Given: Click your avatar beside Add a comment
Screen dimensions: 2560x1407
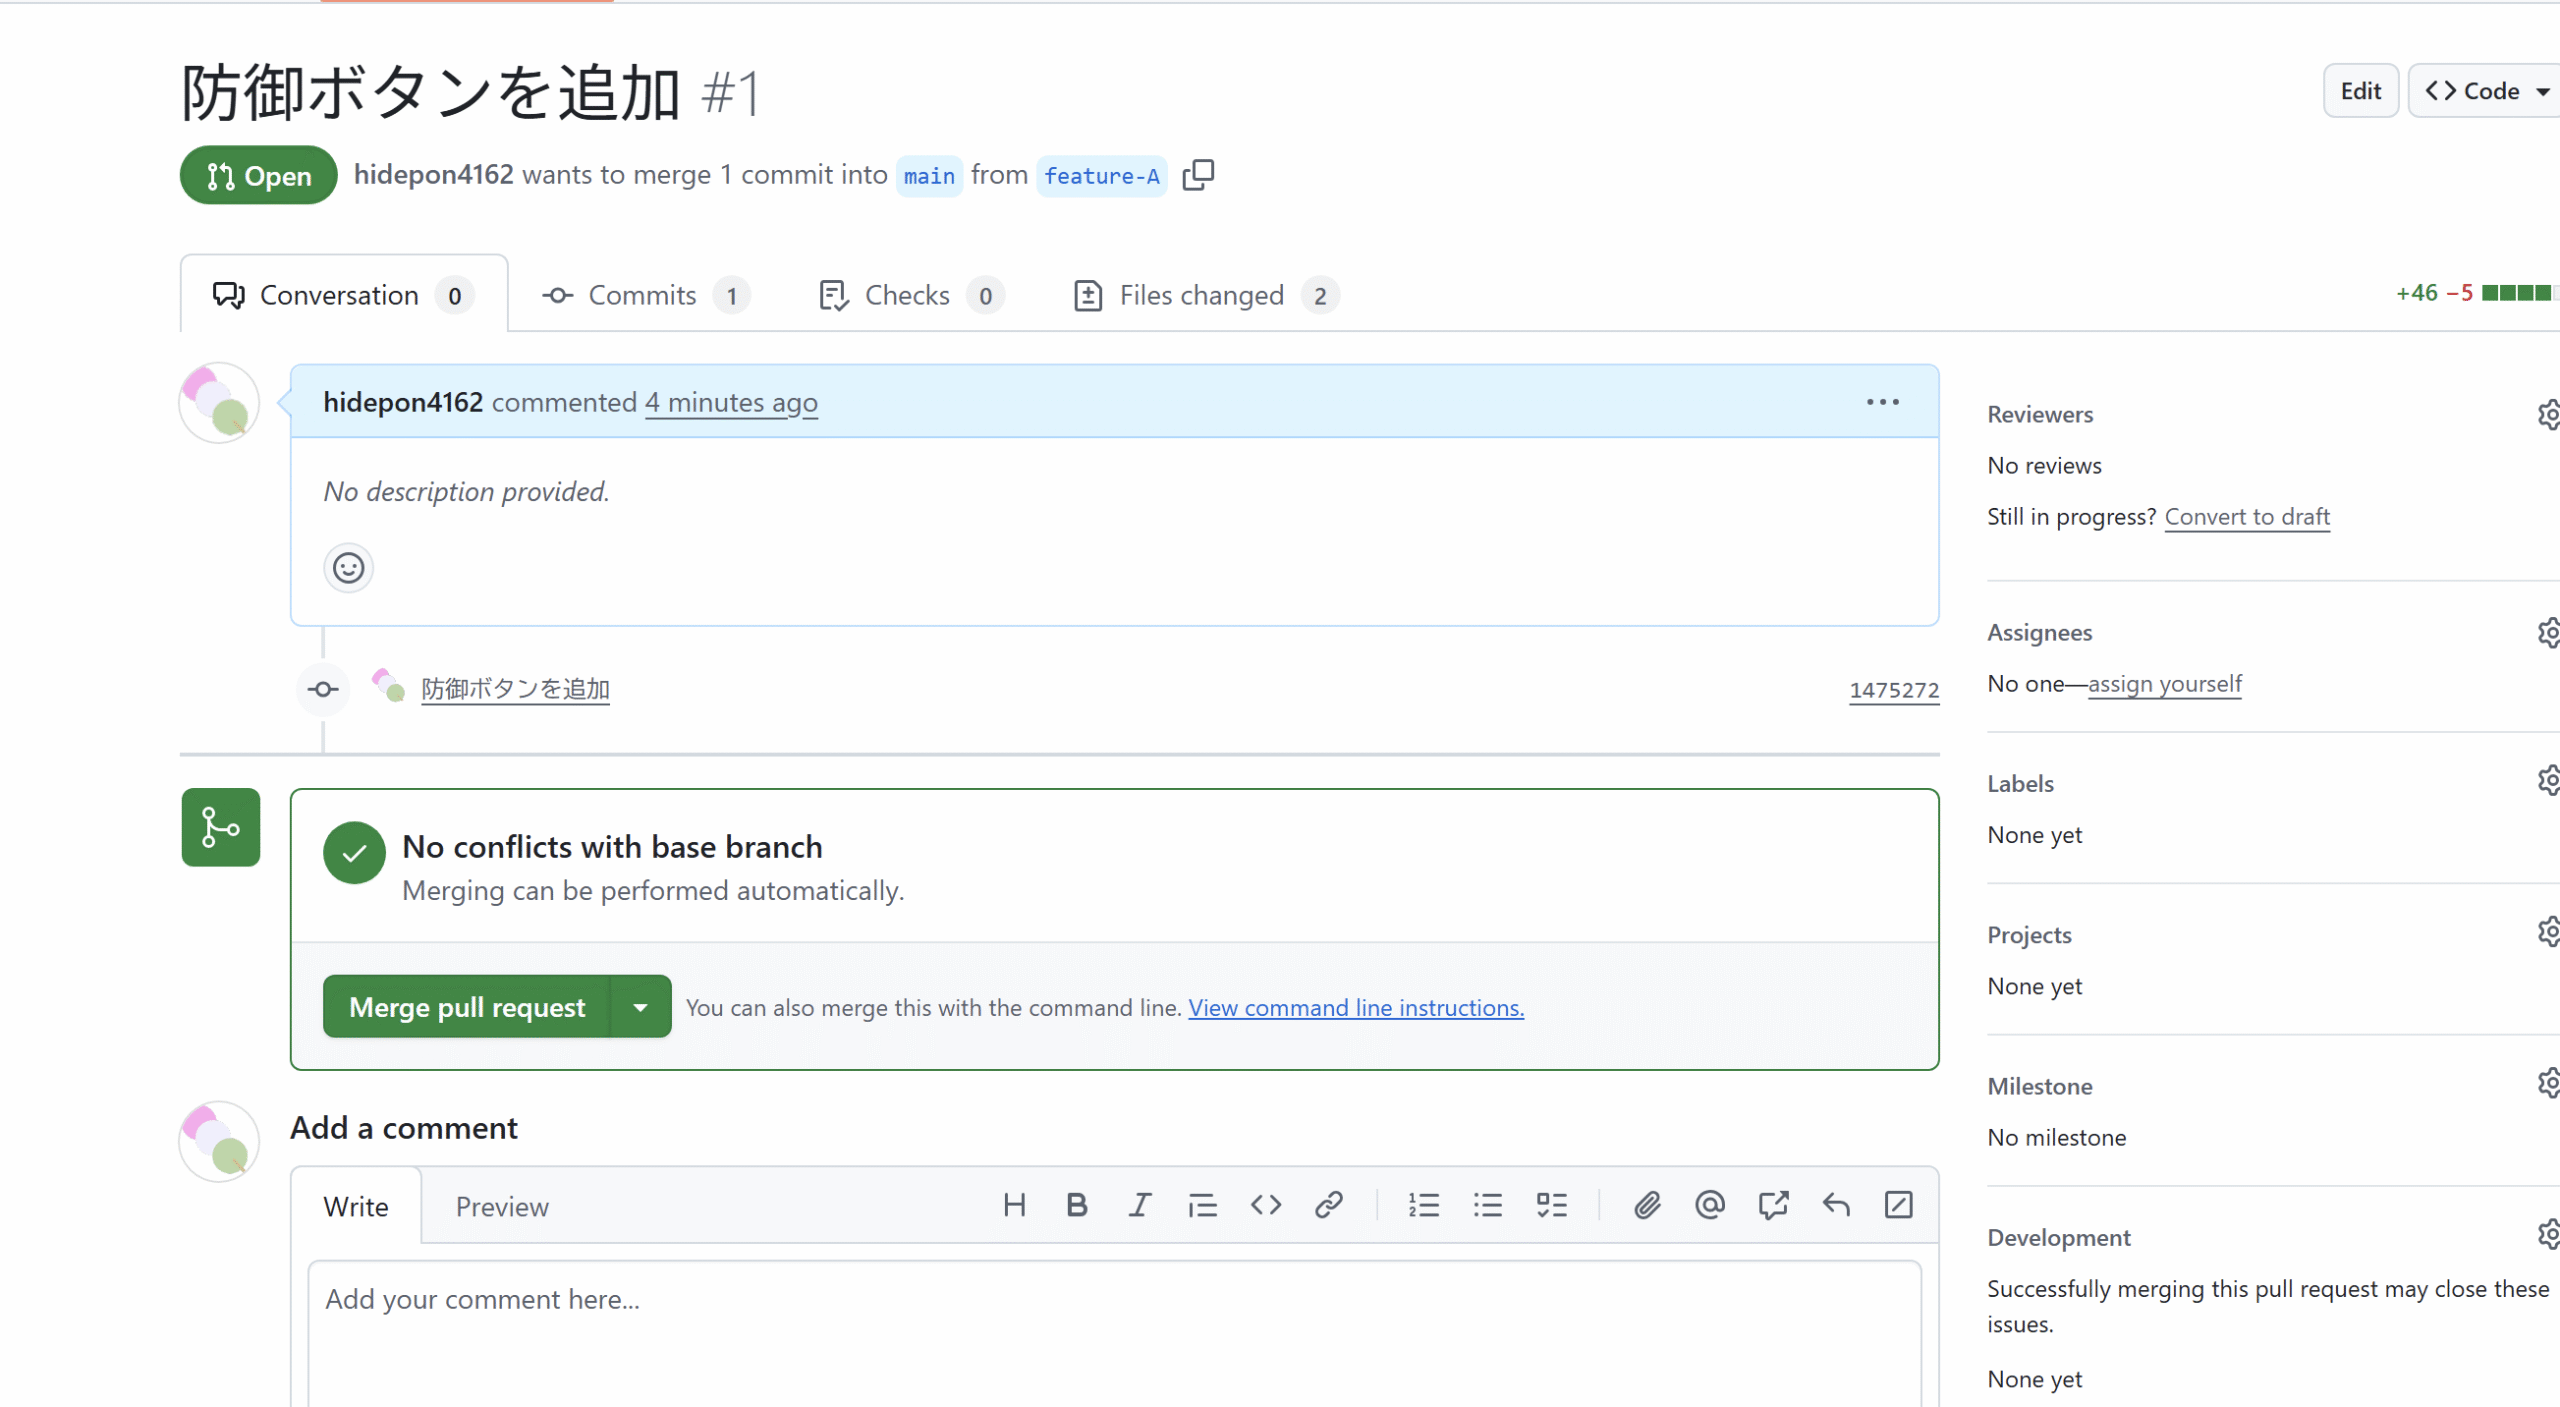Looking at the screenshot, I should pos(219,1141).
